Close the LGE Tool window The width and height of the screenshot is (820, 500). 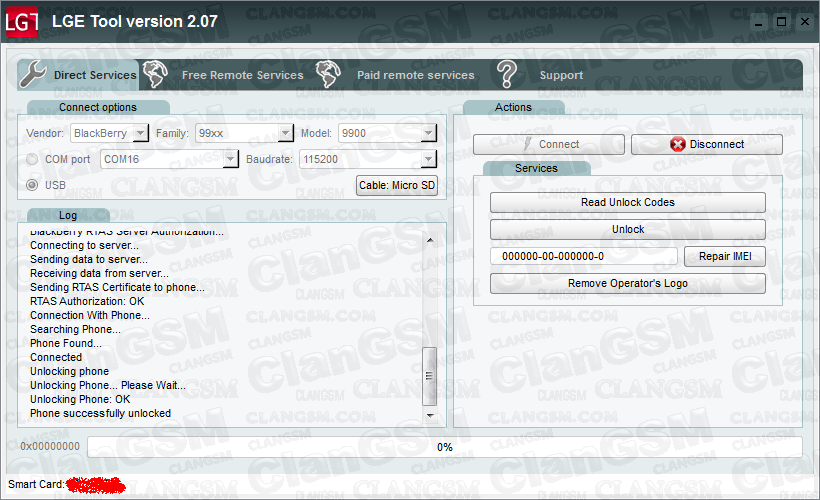coord(805,22)
